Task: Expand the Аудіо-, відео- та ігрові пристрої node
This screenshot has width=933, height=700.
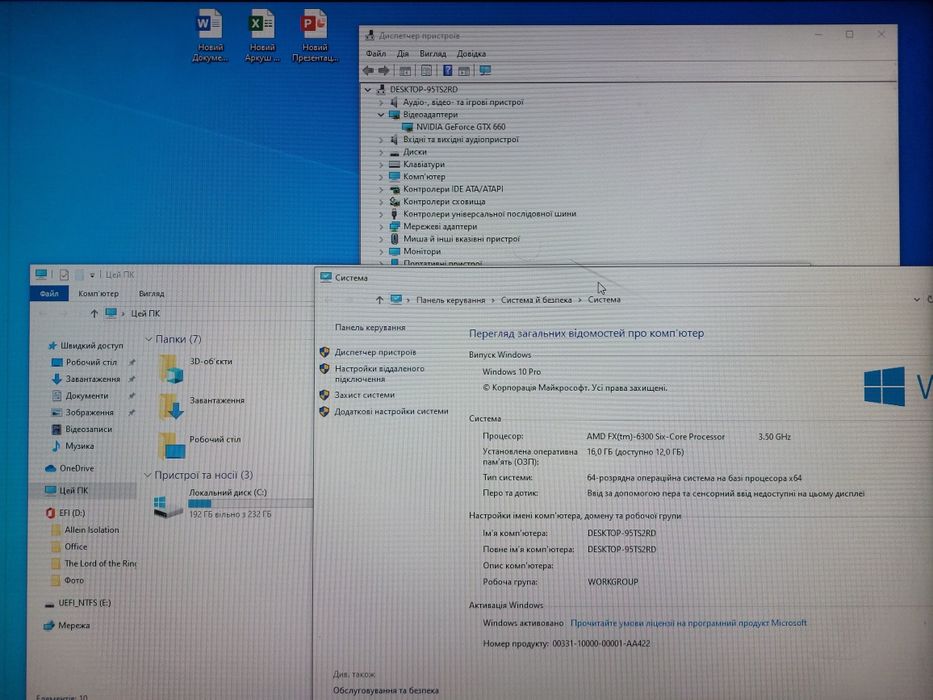Action: tap(381, 102)
